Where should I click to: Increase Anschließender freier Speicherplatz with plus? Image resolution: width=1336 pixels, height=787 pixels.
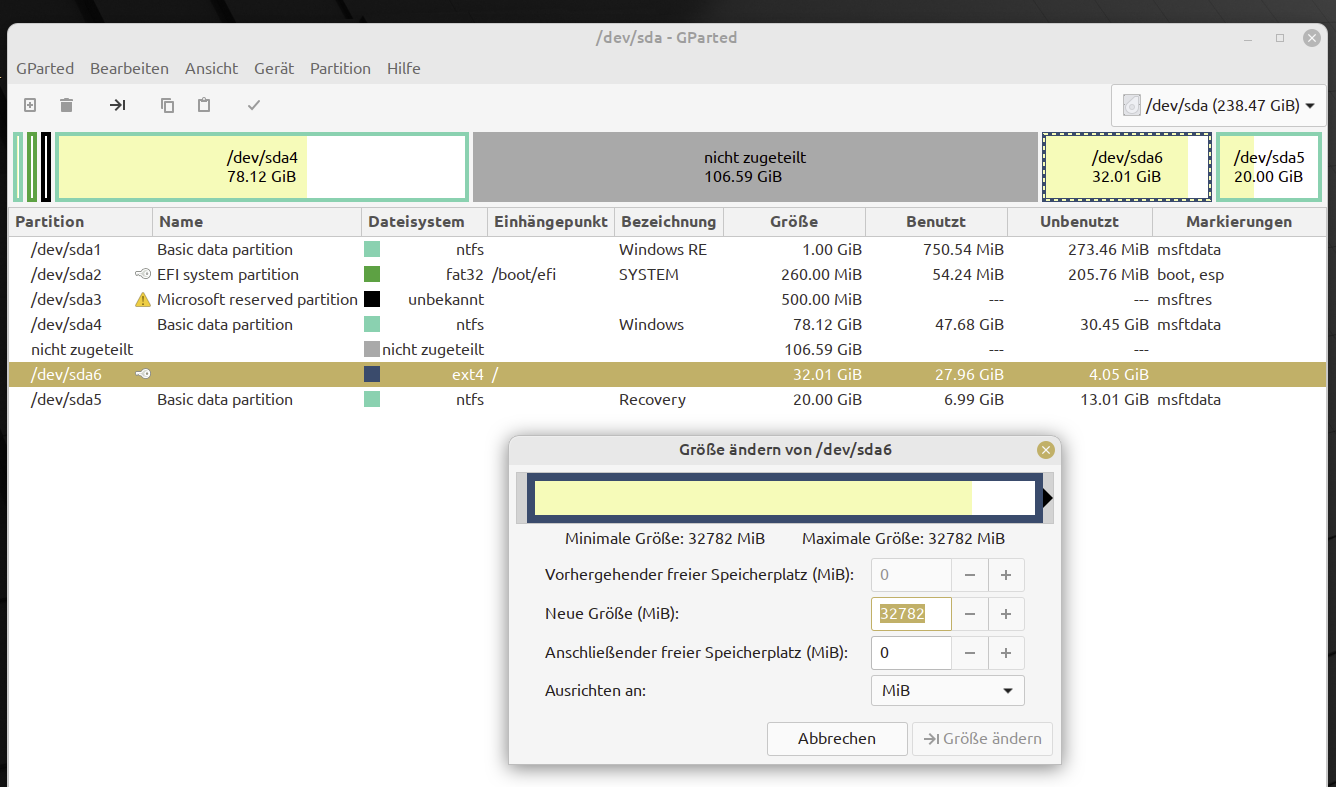(1006, 654)
